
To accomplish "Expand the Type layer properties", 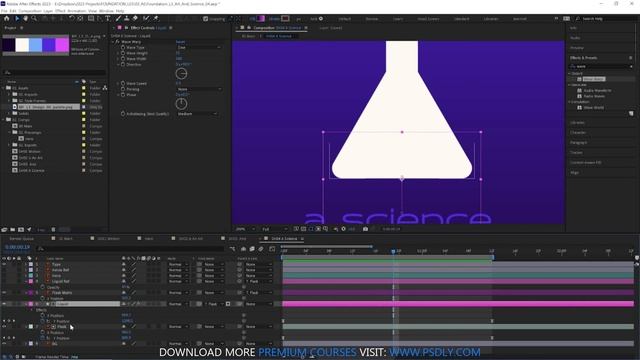I will tap(25, 264).
